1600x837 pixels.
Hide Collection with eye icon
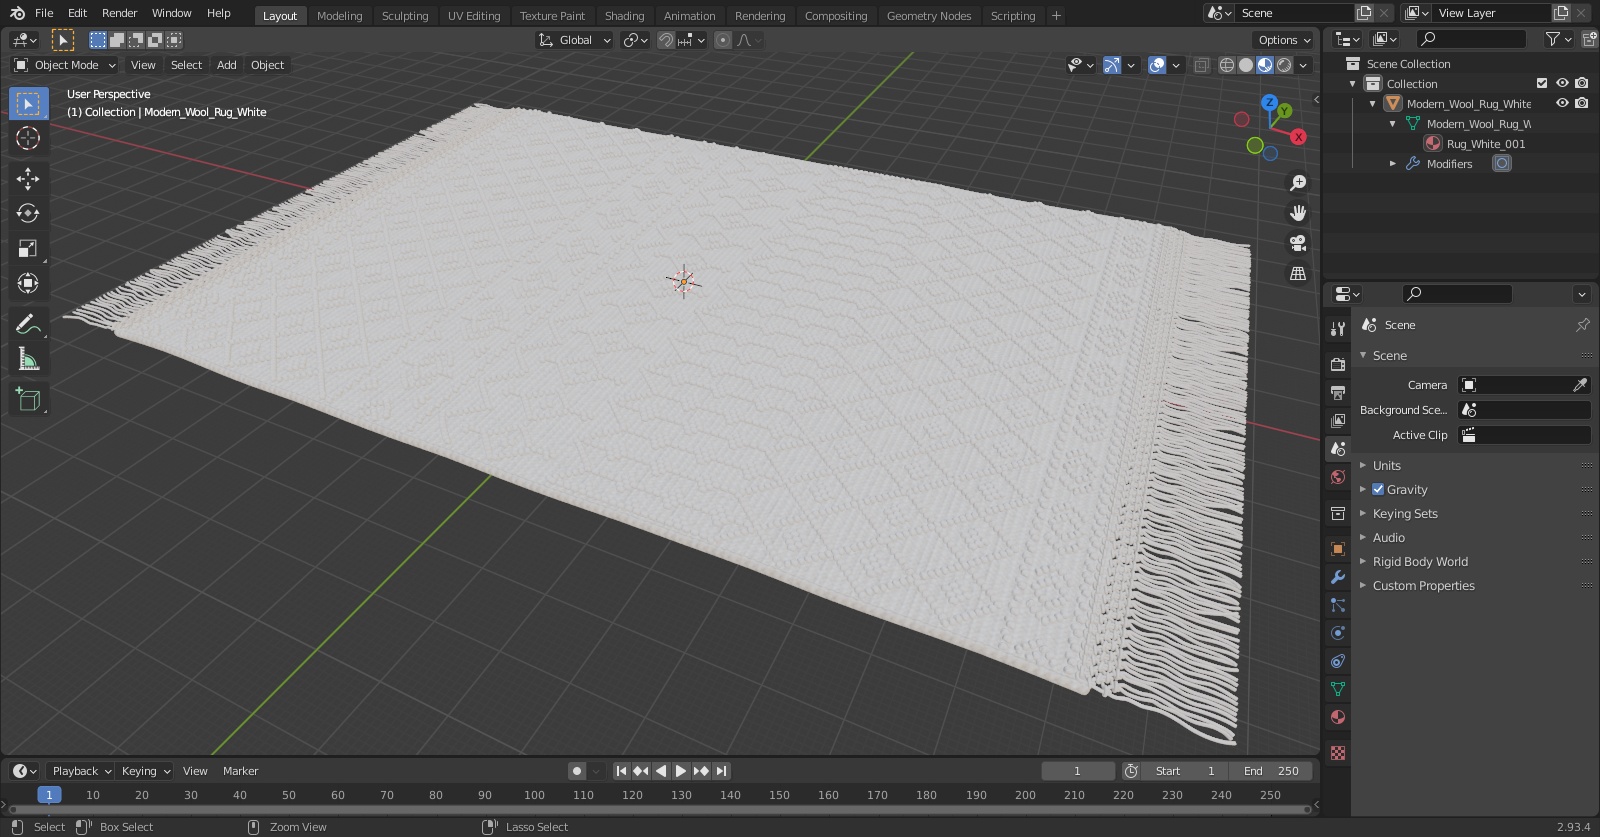point(1562,83)
